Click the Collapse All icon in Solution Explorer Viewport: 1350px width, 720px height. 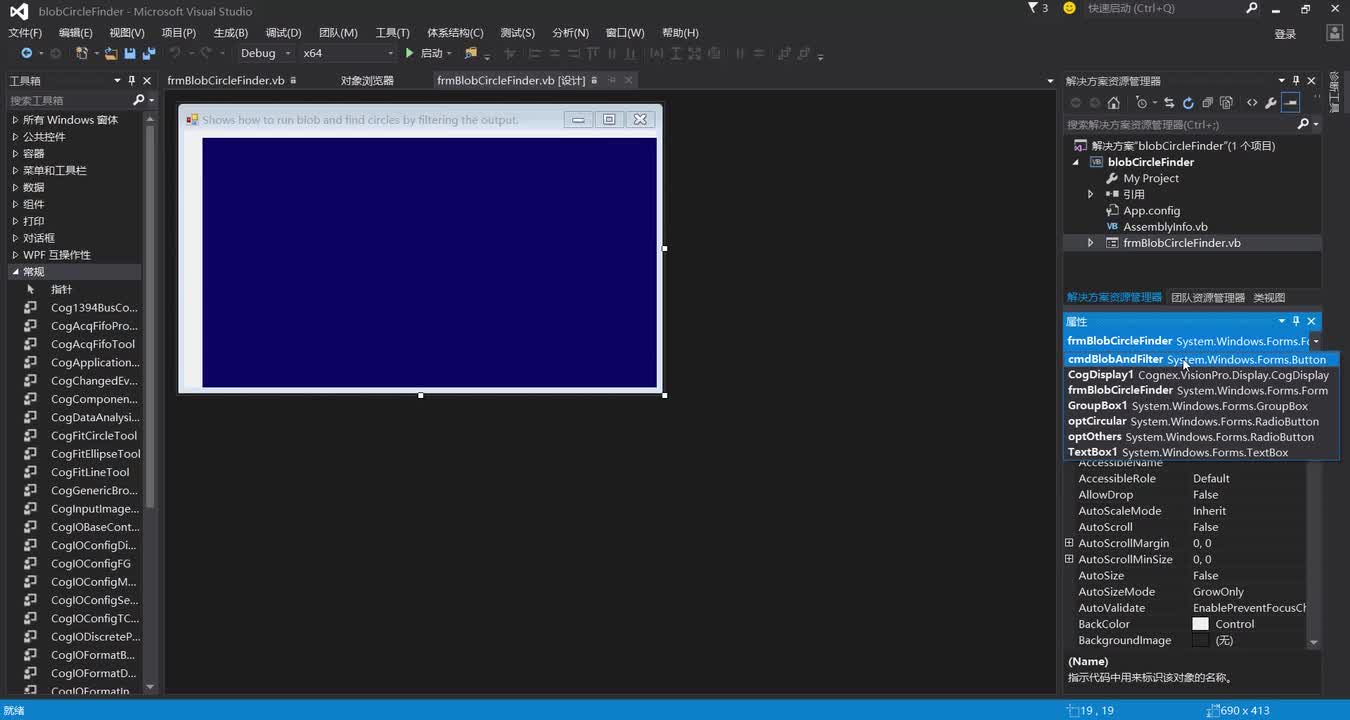(1207, 103)
